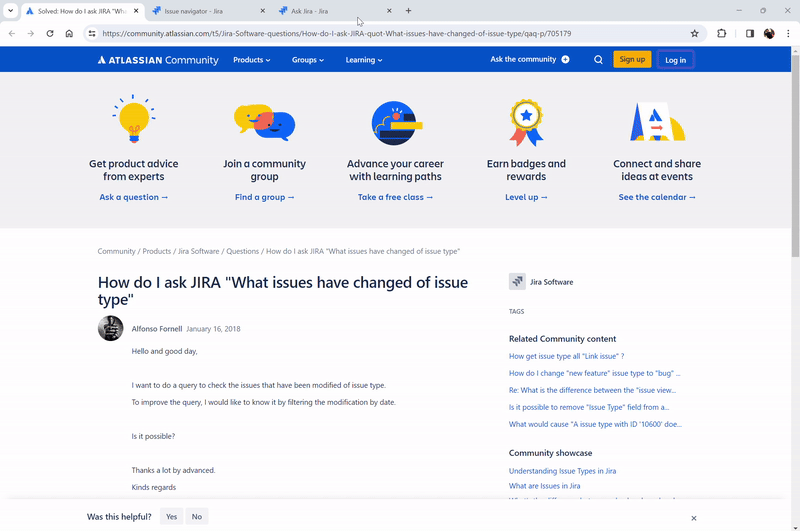Image resolution: width=800 pixels, height=531 pixels.
Task: Answer No to Was this helpful
Action: coord(197,517)
